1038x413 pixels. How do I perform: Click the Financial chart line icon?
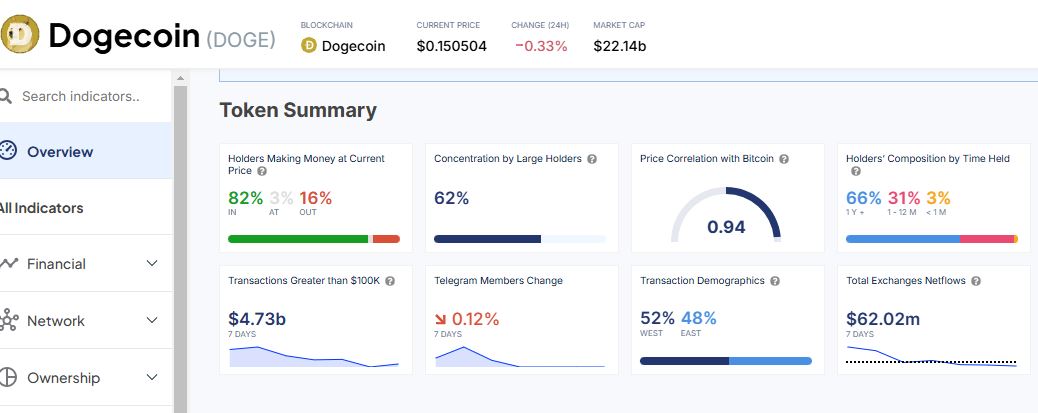coord(9,263)
